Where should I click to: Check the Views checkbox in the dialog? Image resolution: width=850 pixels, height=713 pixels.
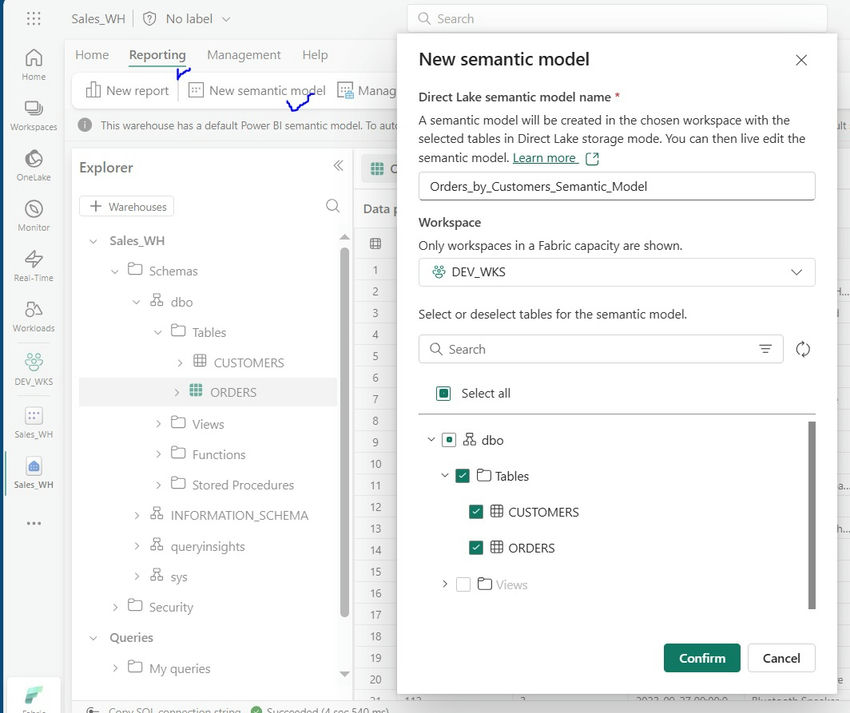click(x=461, y=584)
